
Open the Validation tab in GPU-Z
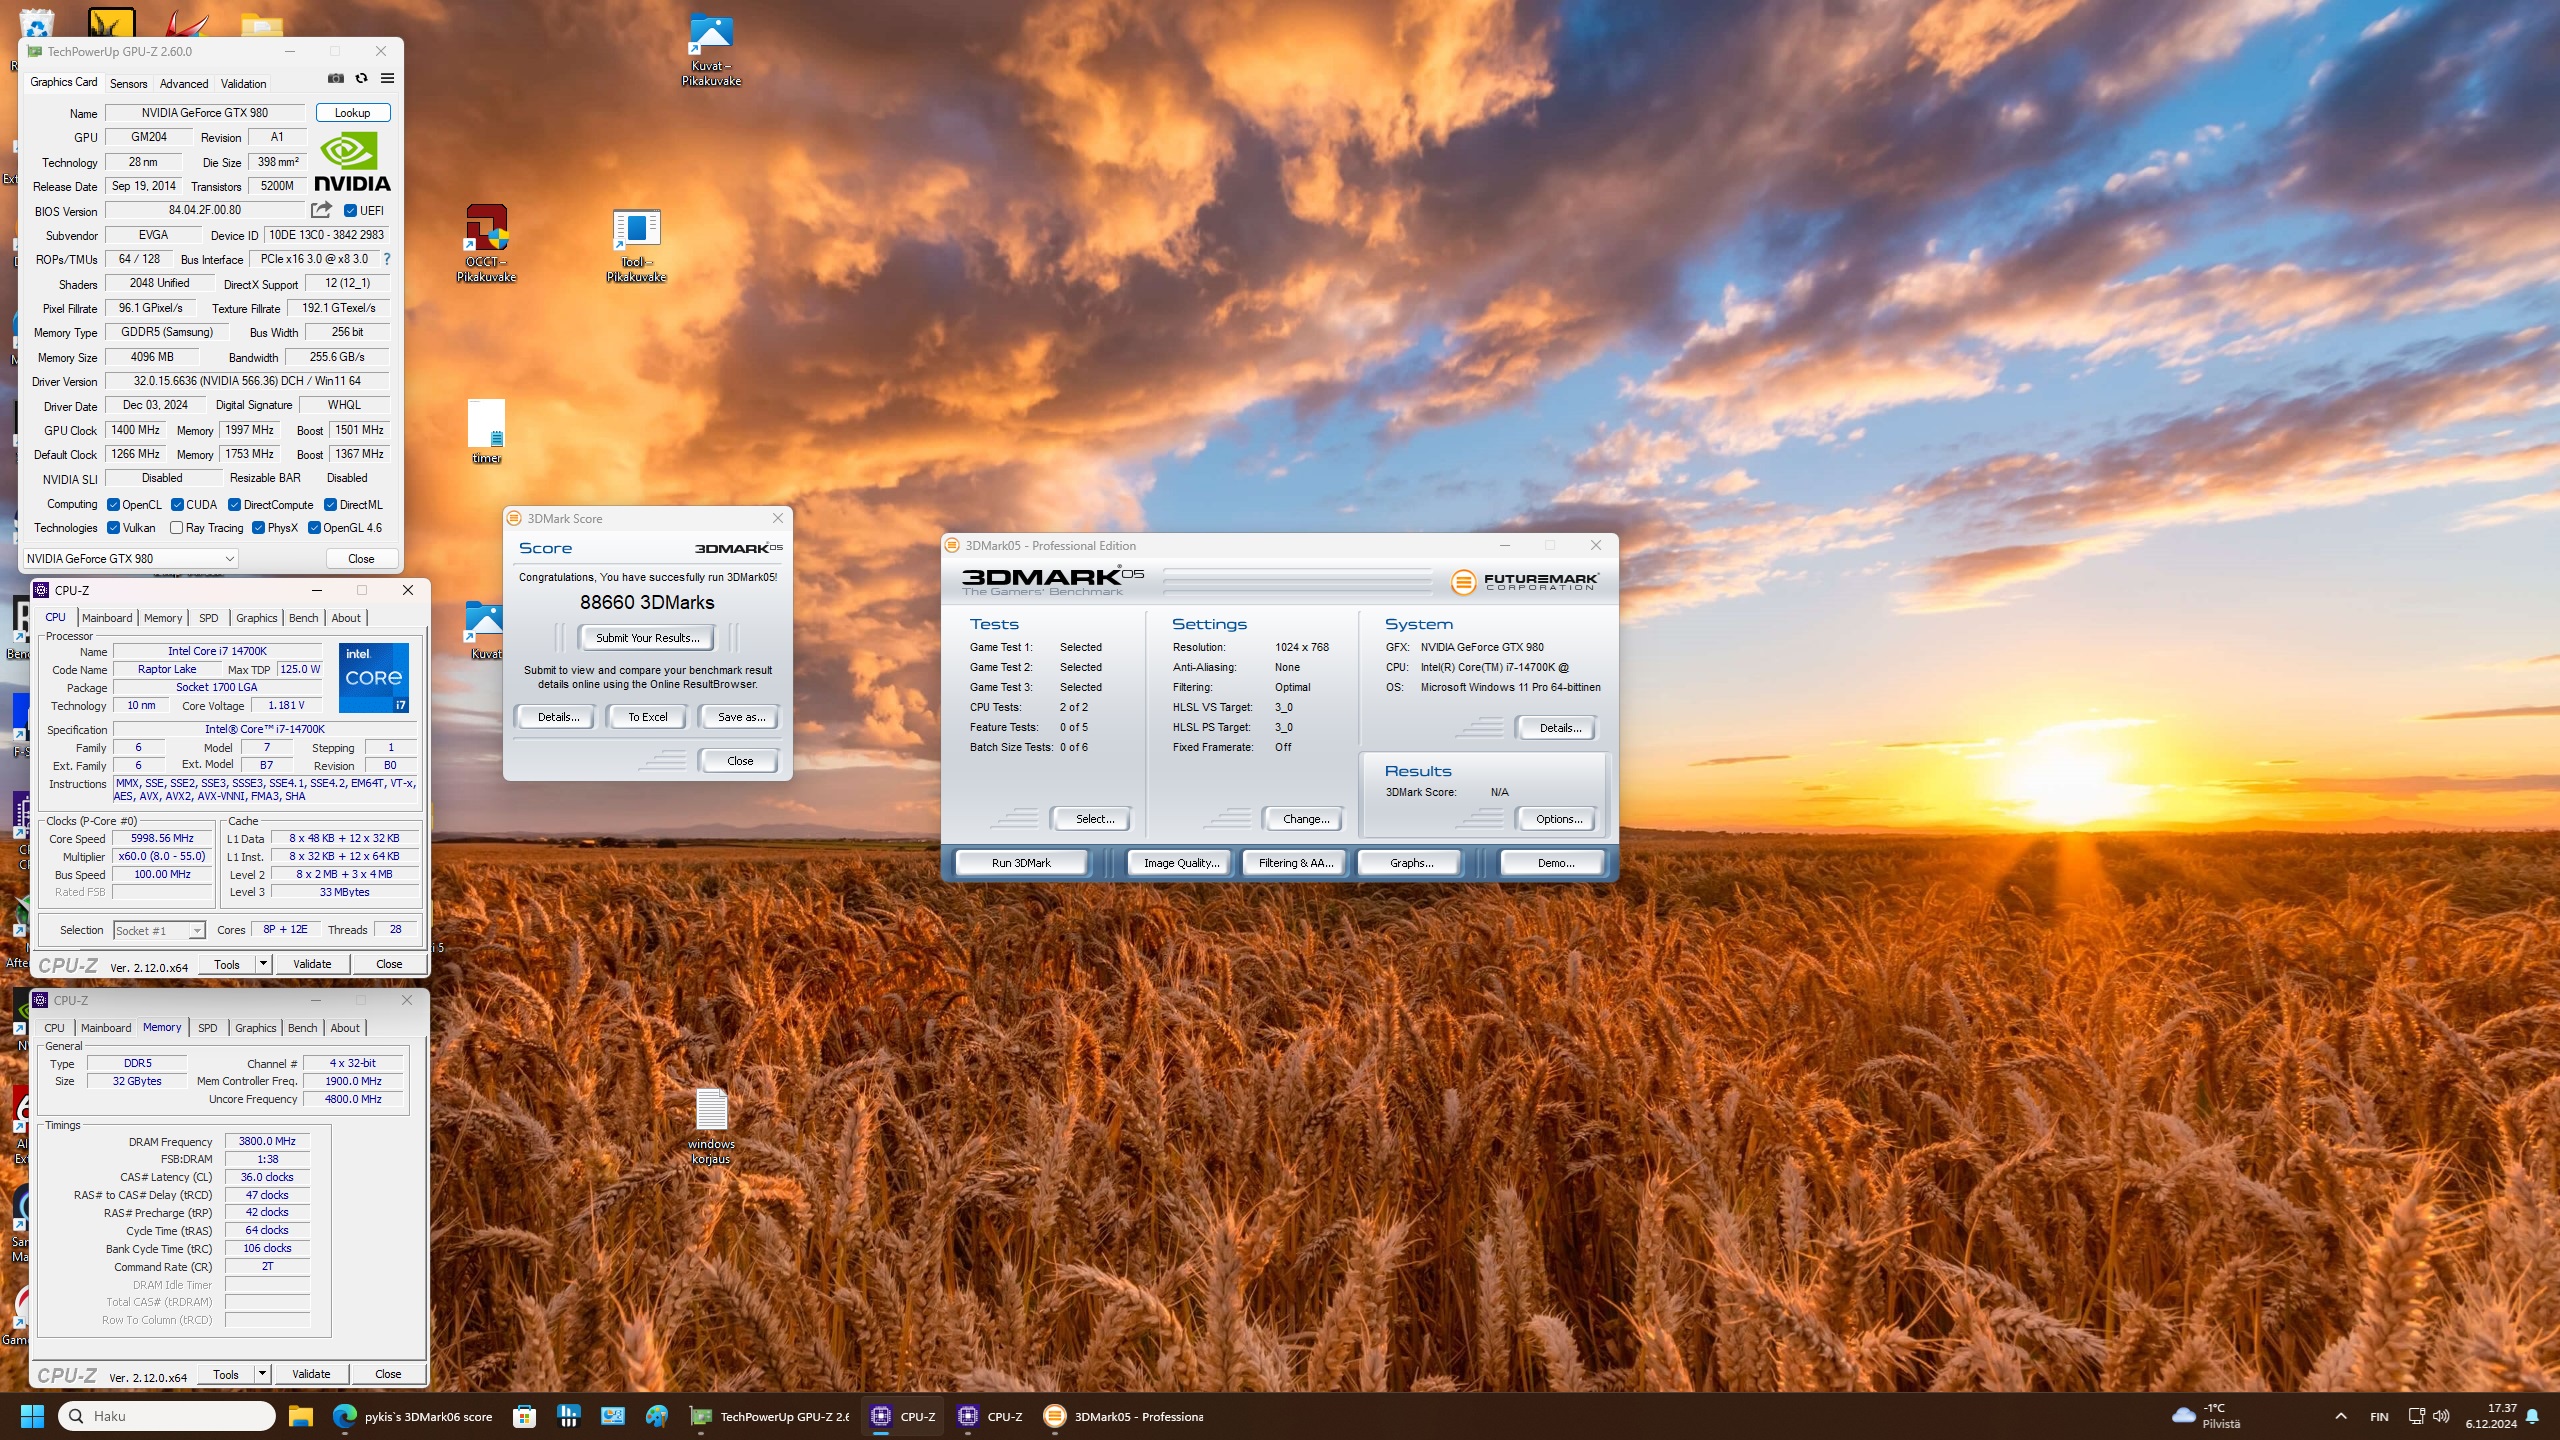tap(243, 83)
